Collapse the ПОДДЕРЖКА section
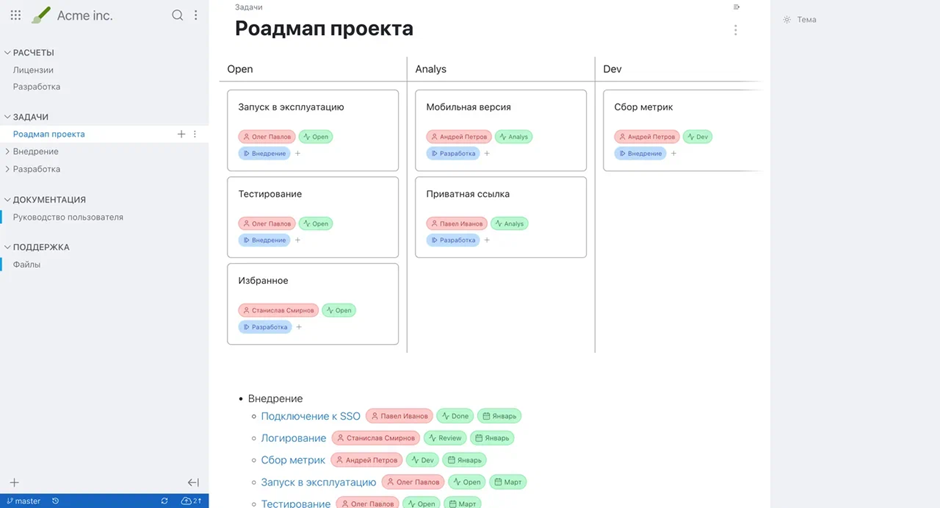The height and width of the screenshot is (508, 940). click(x=7, y=247)
